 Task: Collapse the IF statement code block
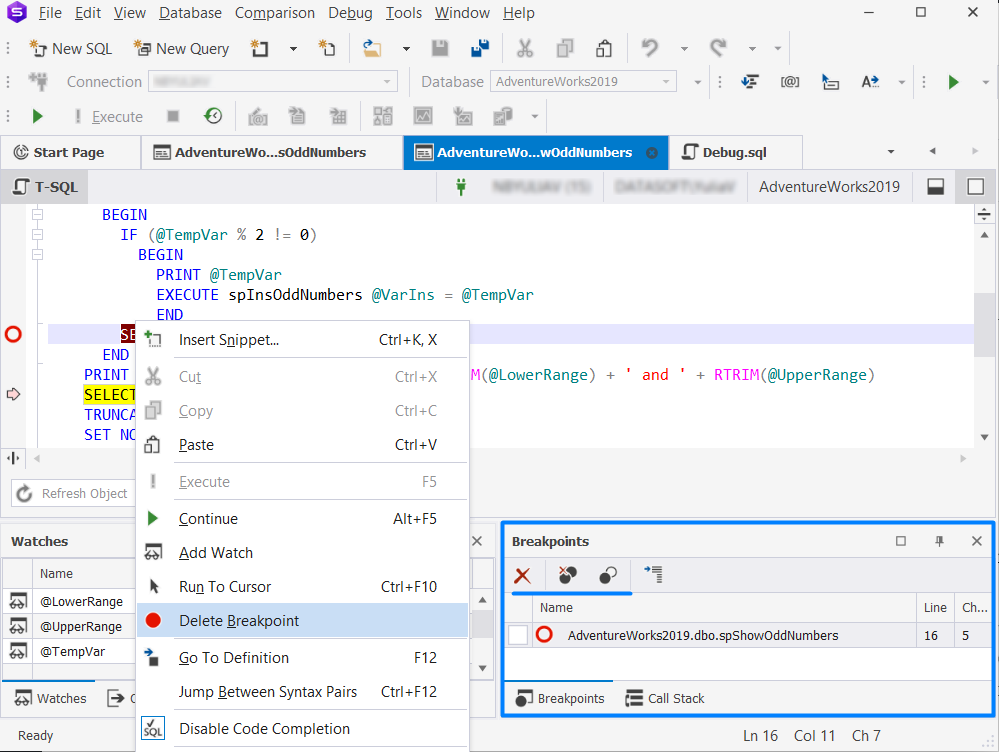click(38, 235)
